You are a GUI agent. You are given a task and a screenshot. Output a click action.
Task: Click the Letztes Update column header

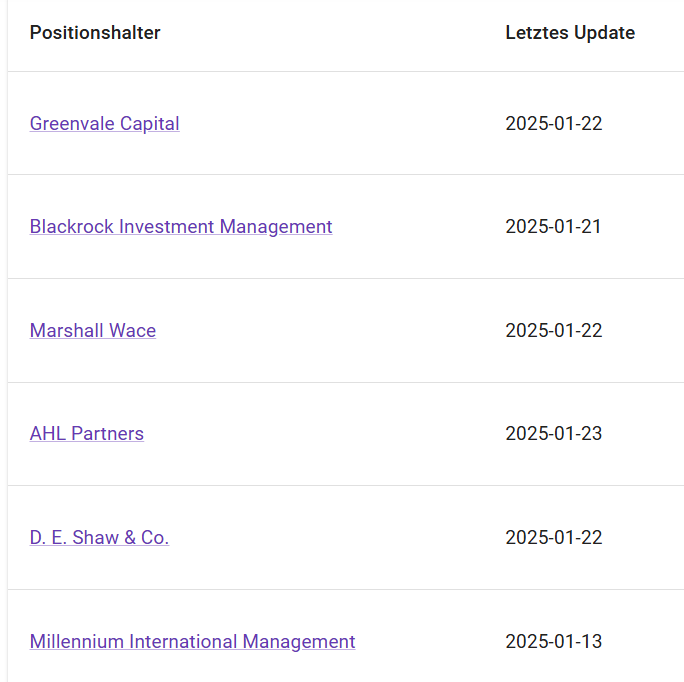pyautogui.click(x=569, y=33)
